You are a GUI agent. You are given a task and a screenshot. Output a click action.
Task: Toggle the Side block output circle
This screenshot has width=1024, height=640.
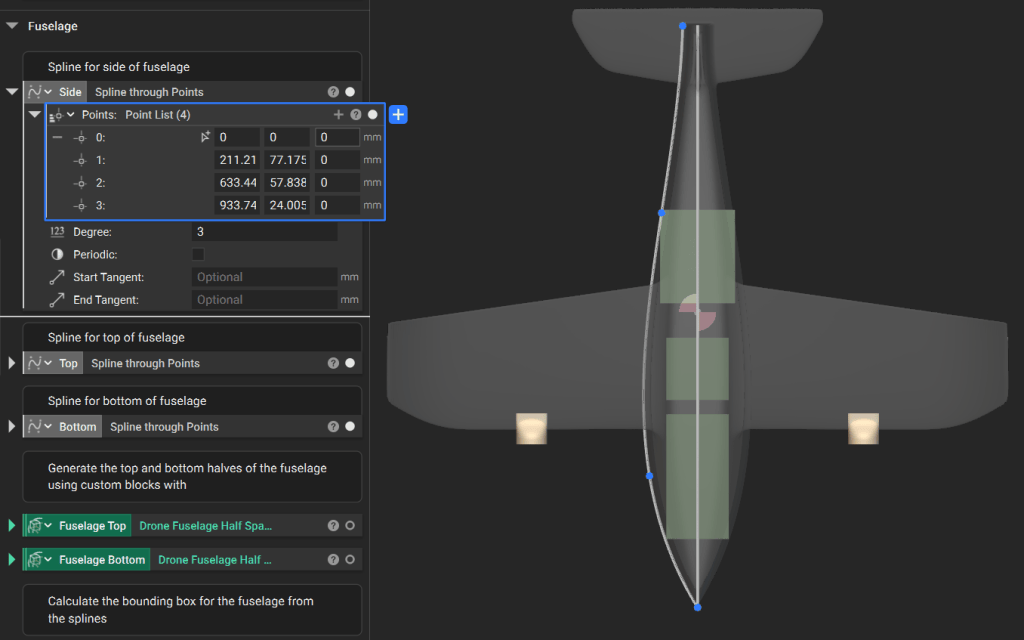click(x=350, y=92)
